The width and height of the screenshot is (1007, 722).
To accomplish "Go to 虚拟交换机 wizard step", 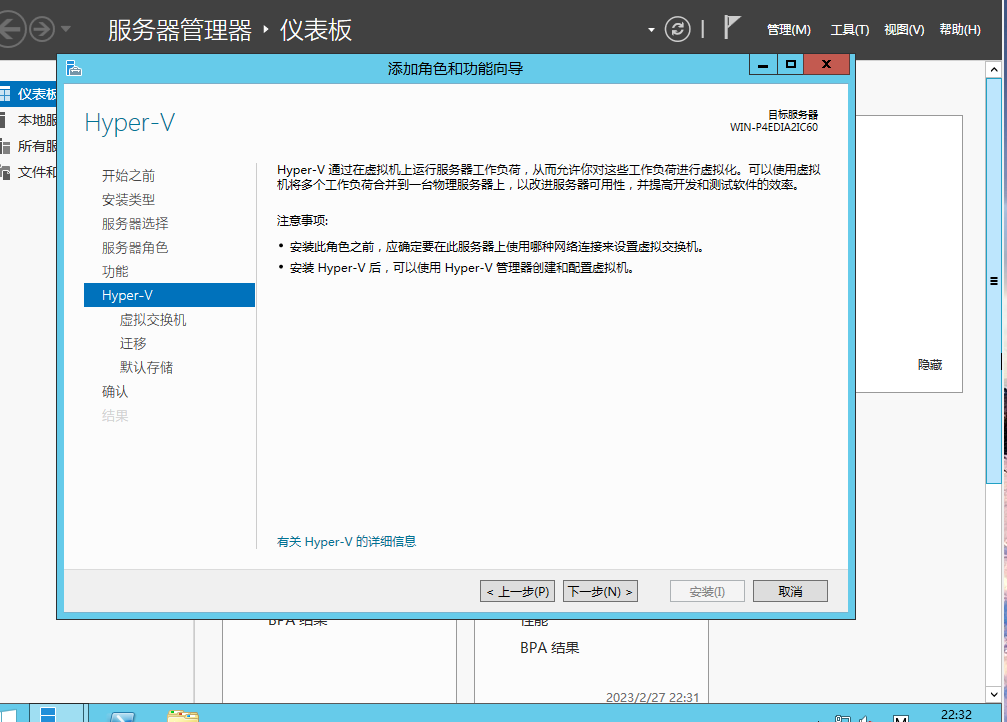I will [153, 319].
